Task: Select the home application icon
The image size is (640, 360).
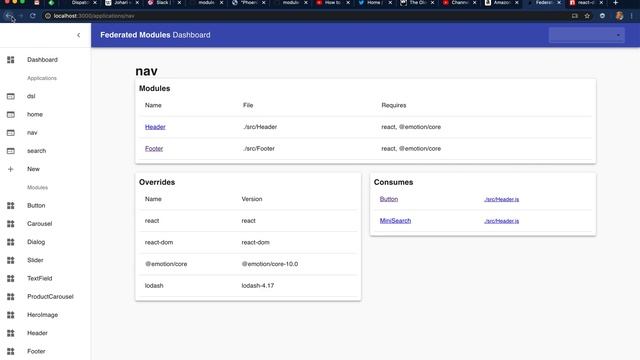Action: 11,115
